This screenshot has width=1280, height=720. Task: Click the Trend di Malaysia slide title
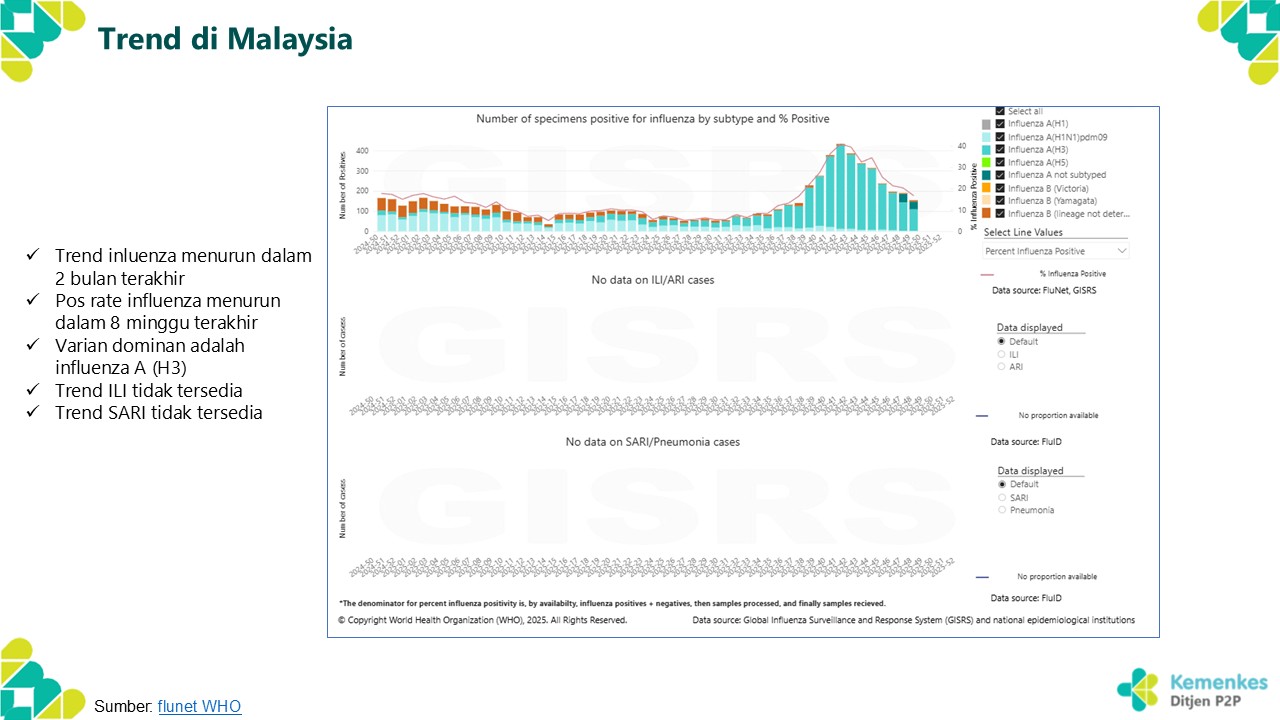click(224, 39)
